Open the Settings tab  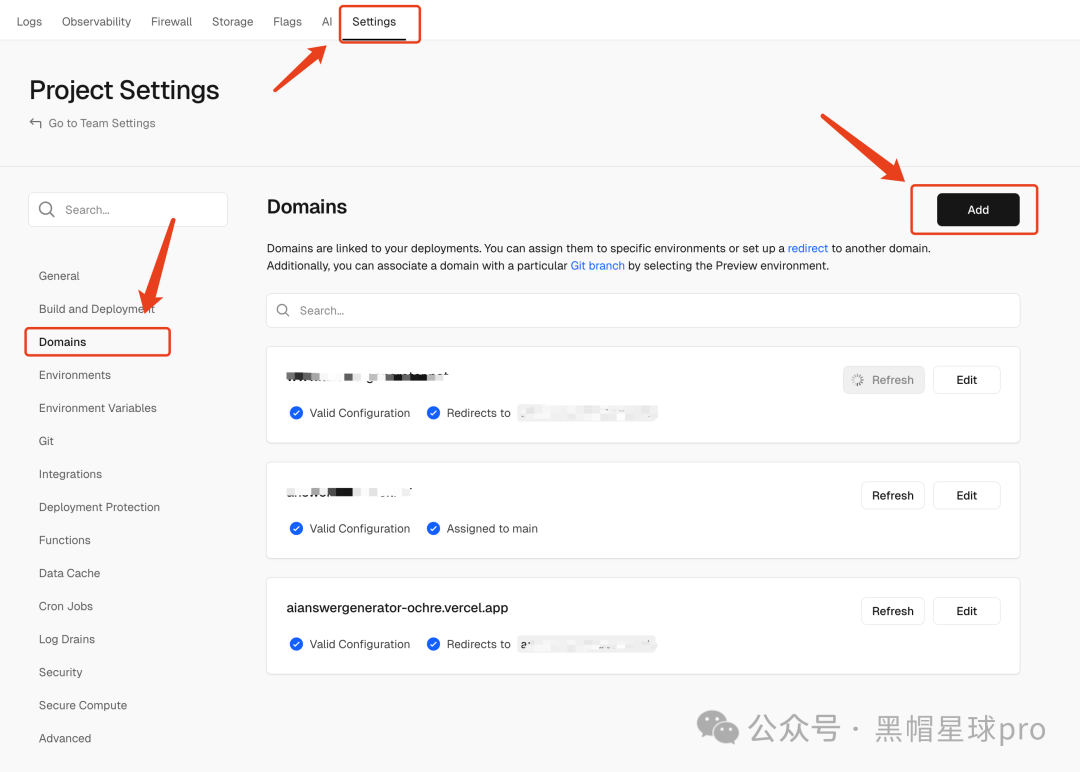(x=374, y=21)
